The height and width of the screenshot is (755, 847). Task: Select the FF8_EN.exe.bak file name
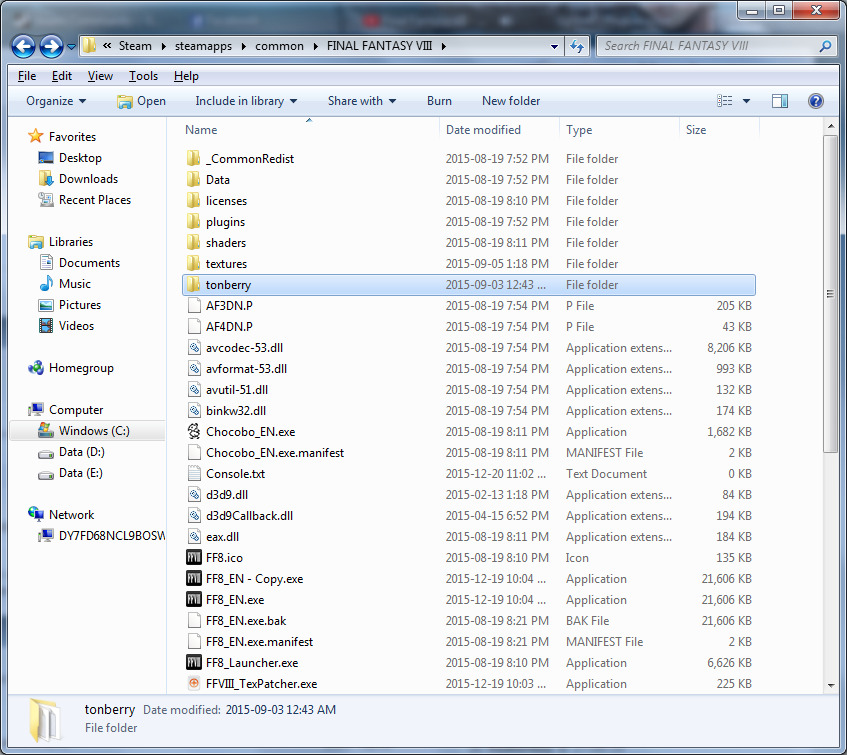click(x=246, y=621)
